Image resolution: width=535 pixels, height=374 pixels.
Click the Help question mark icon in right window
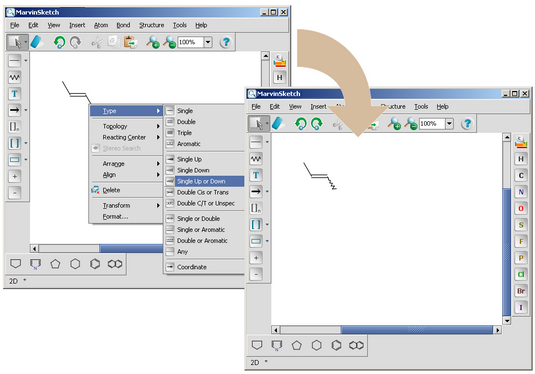[467, 124]
